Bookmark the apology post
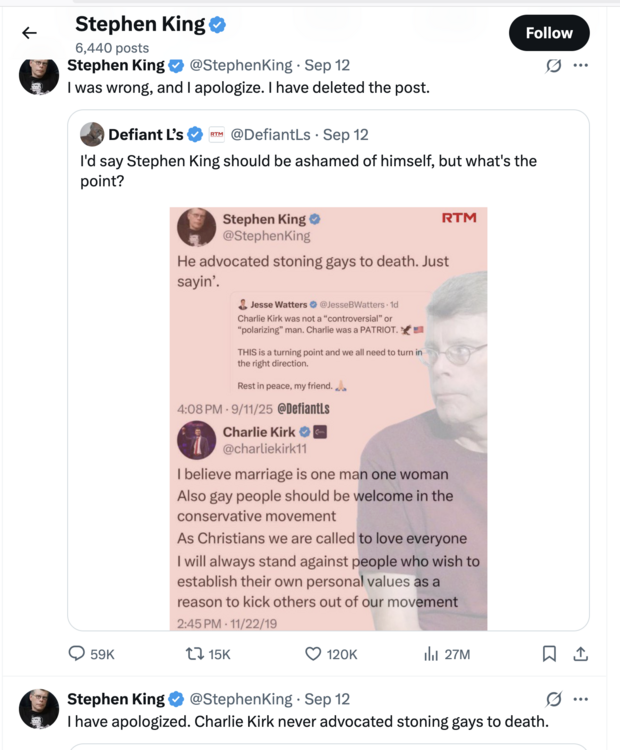This screenshot has width=620, height=750. [549, 654]
